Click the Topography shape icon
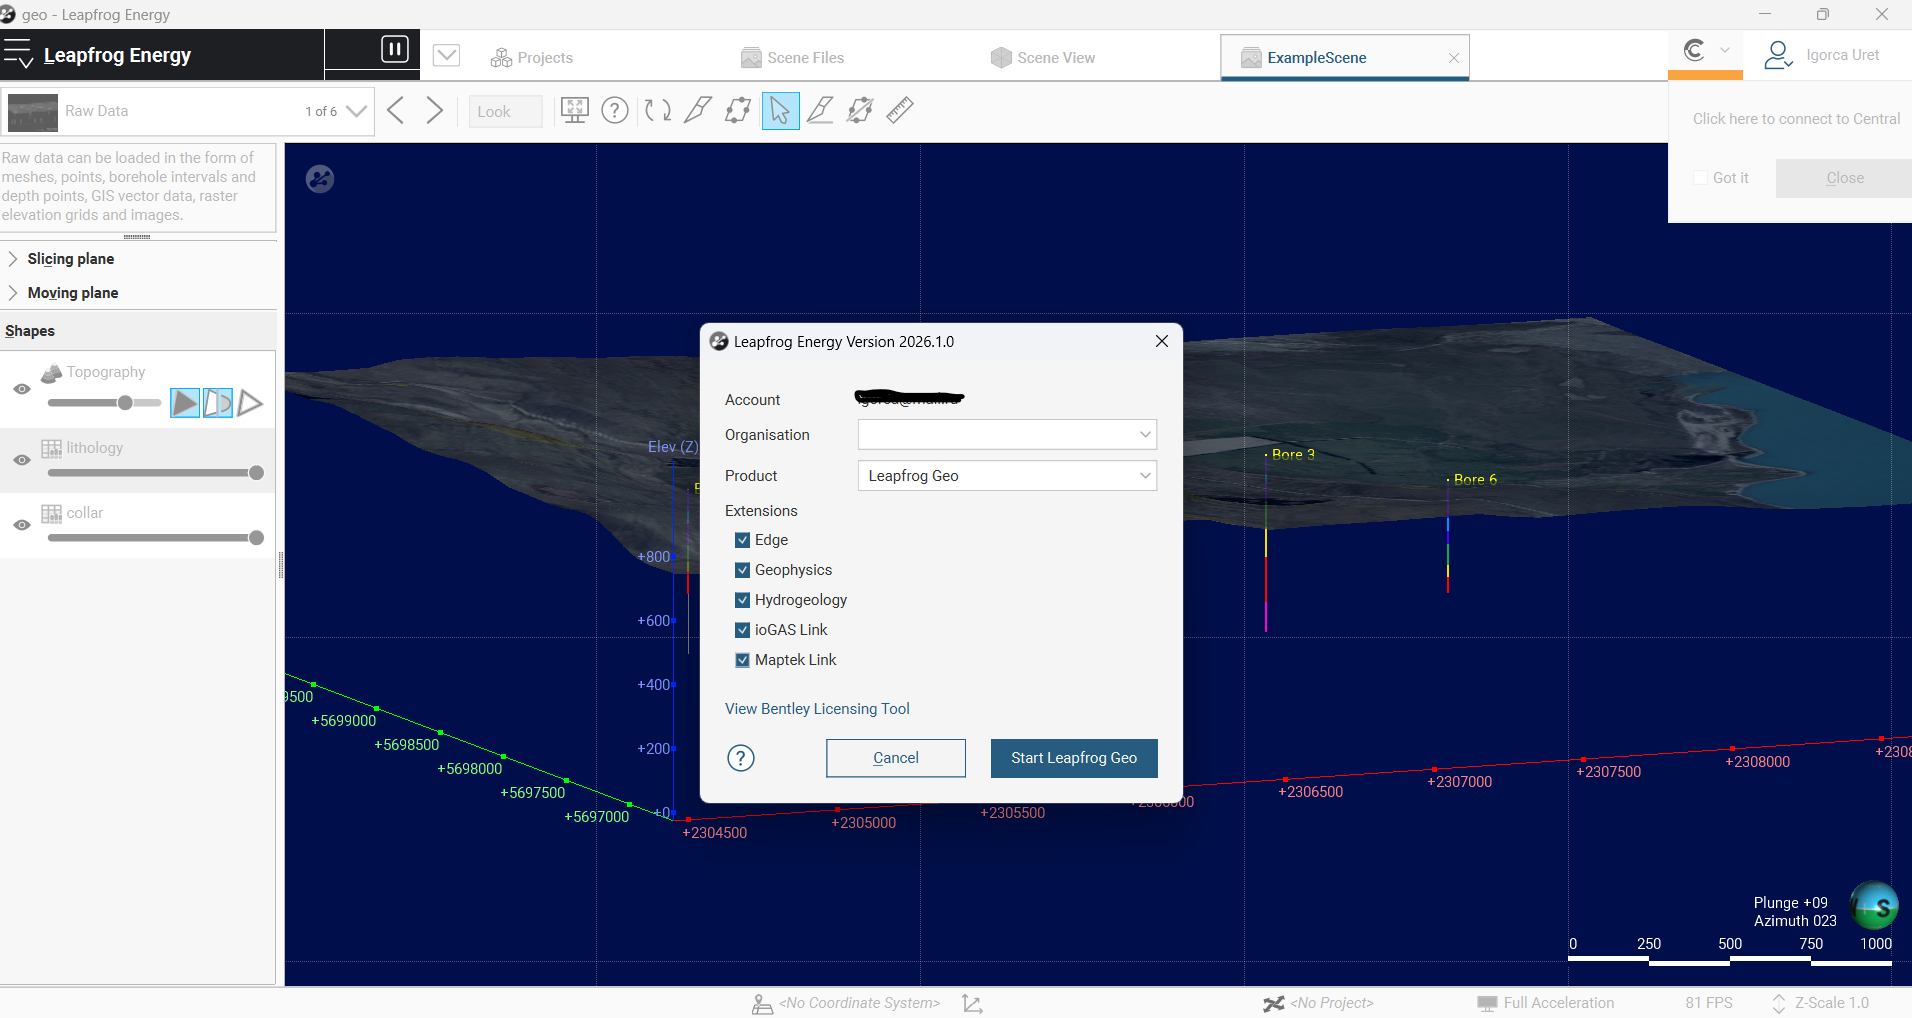The height and width of the screenshot is (1018, 1912). point(52,372)
